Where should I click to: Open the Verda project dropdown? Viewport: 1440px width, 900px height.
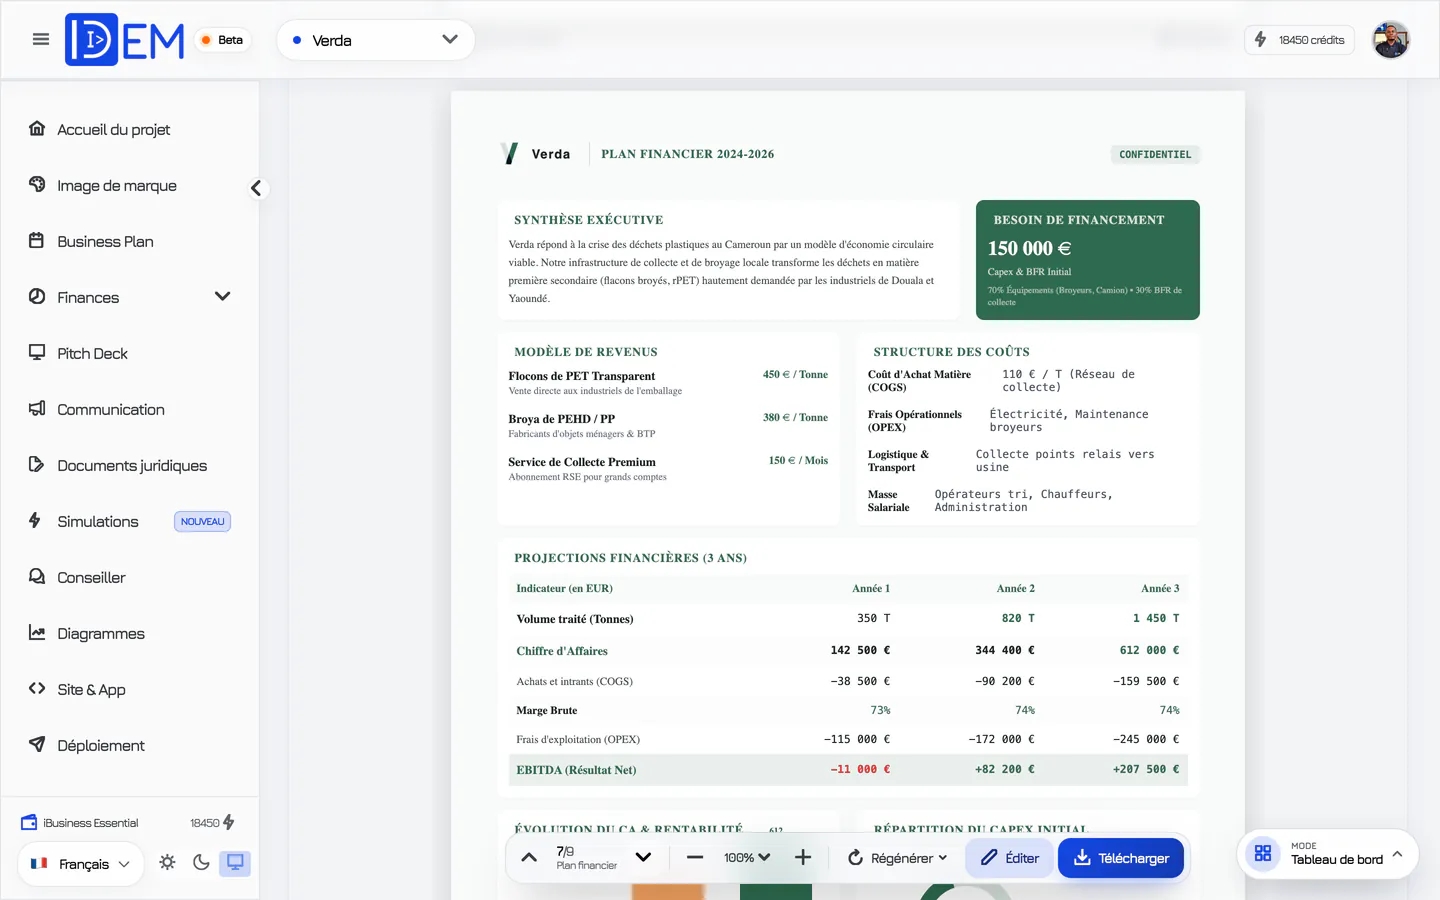click(x=375, y=40)
